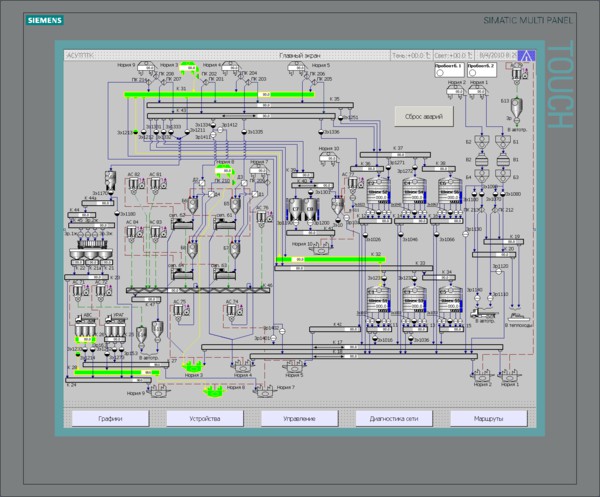The image size is (600, 497).
Task: Select aspirator АС 71
Action: click(x=79, y=291)
